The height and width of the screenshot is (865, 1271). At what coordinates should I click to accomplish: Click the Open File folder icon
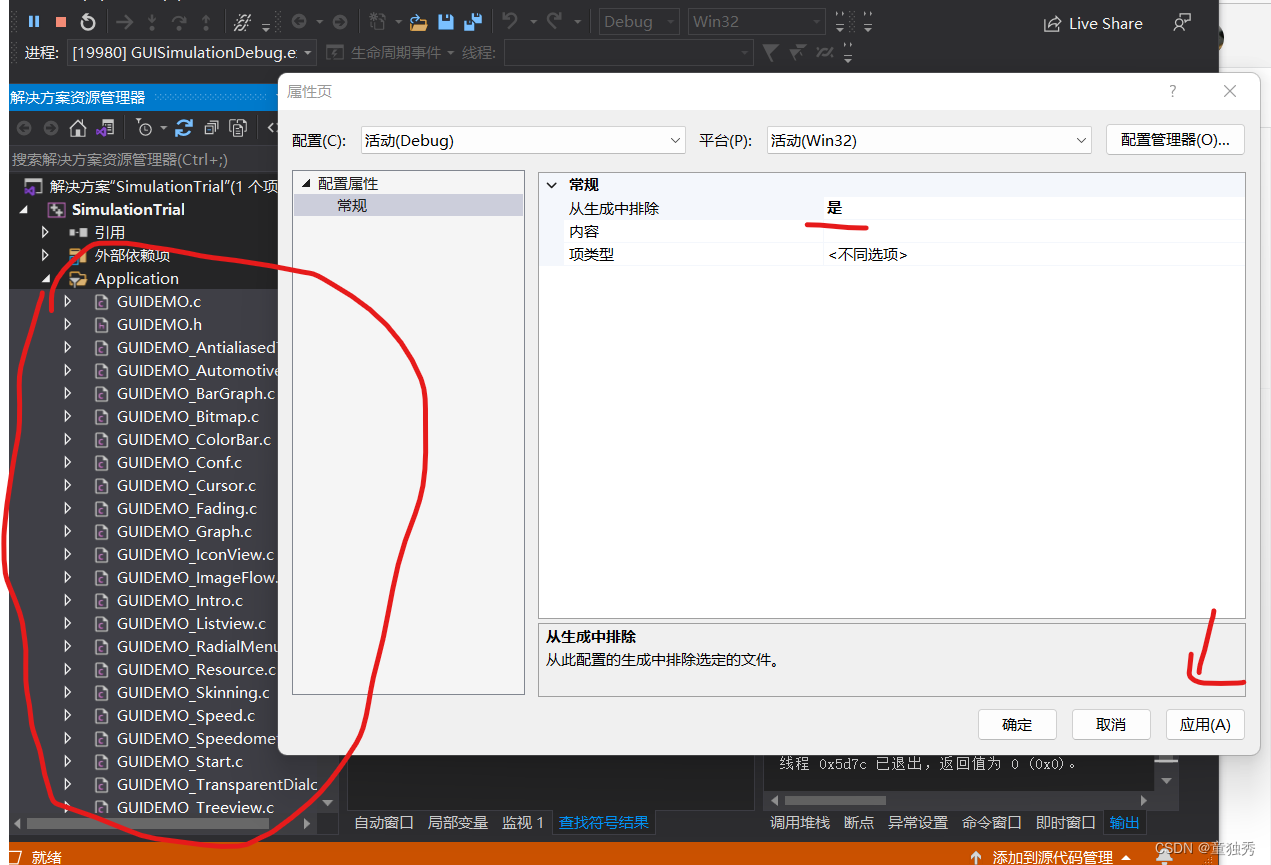(x=418, y=22)
